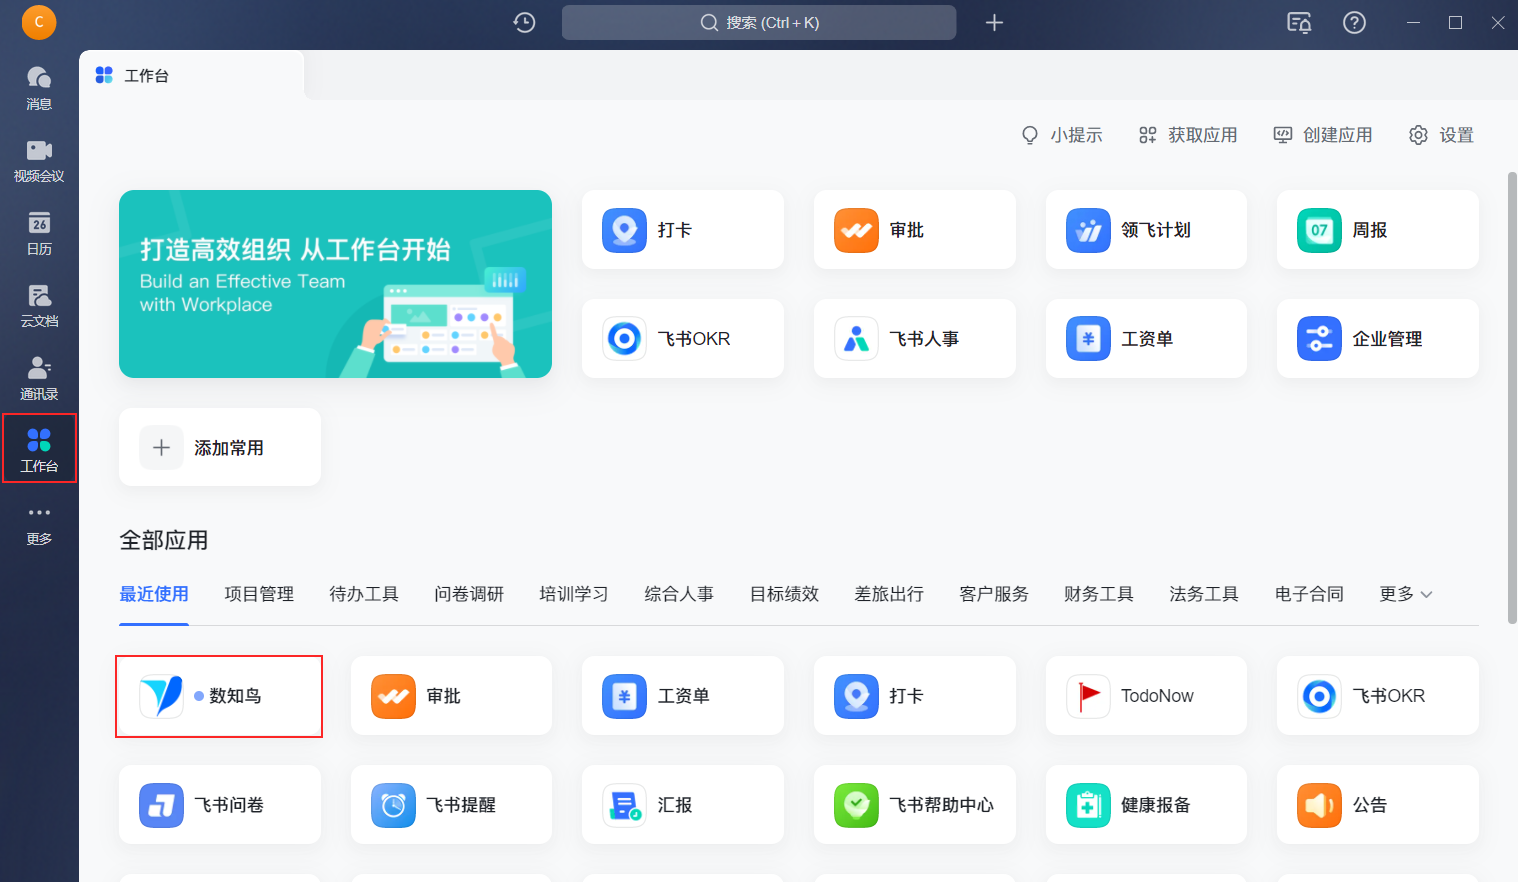
Task: Open the 飞书提醒 app
Action: [x=451, y=805]
